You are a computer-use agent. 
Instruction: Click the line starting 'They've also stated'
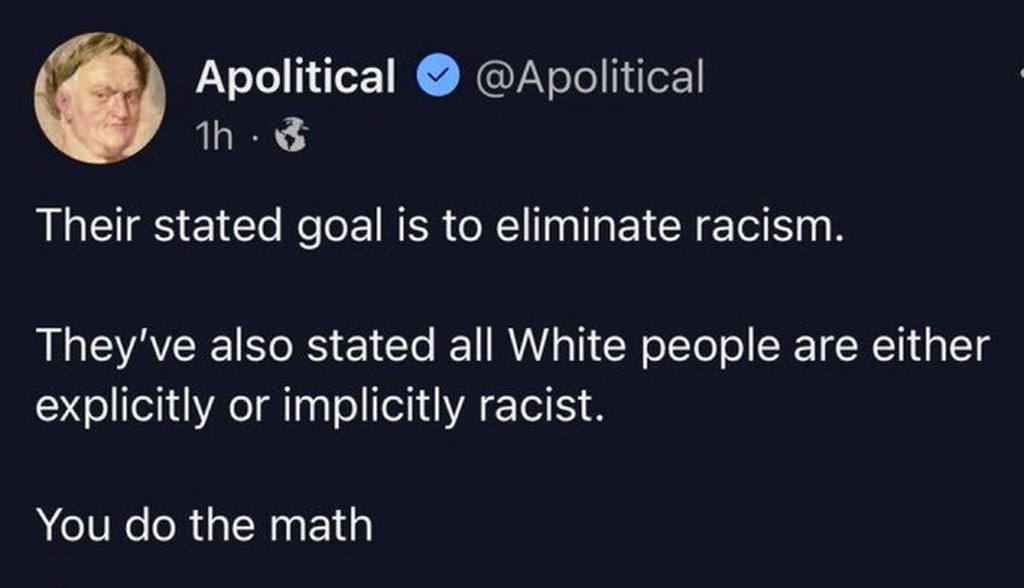(512, 350)
